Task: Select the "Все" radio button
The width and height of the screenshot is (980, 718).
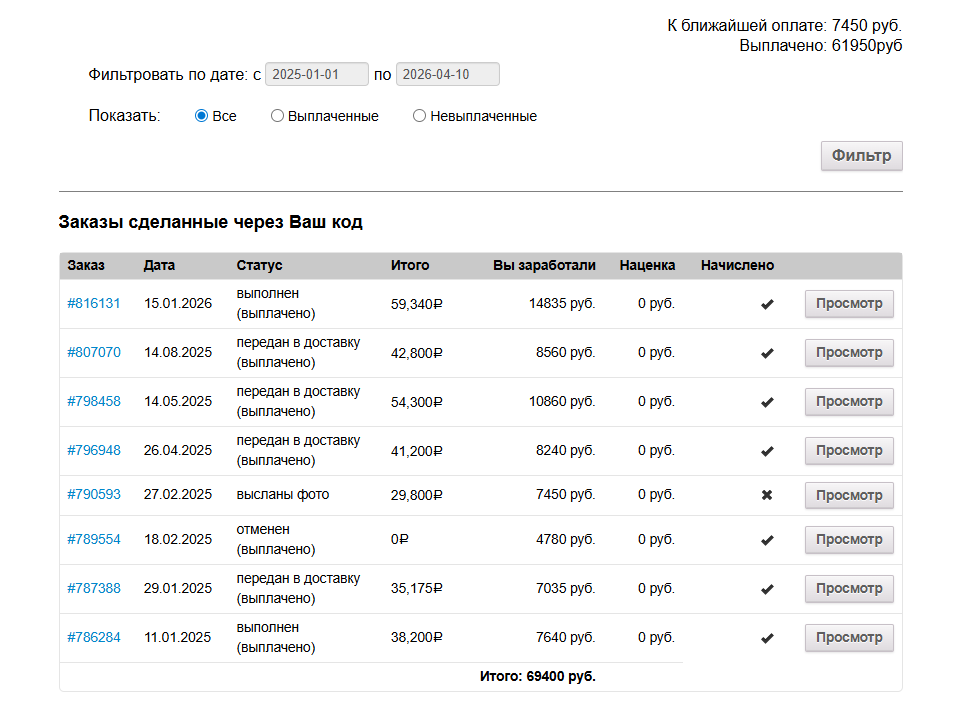Action: click(202, 116)
